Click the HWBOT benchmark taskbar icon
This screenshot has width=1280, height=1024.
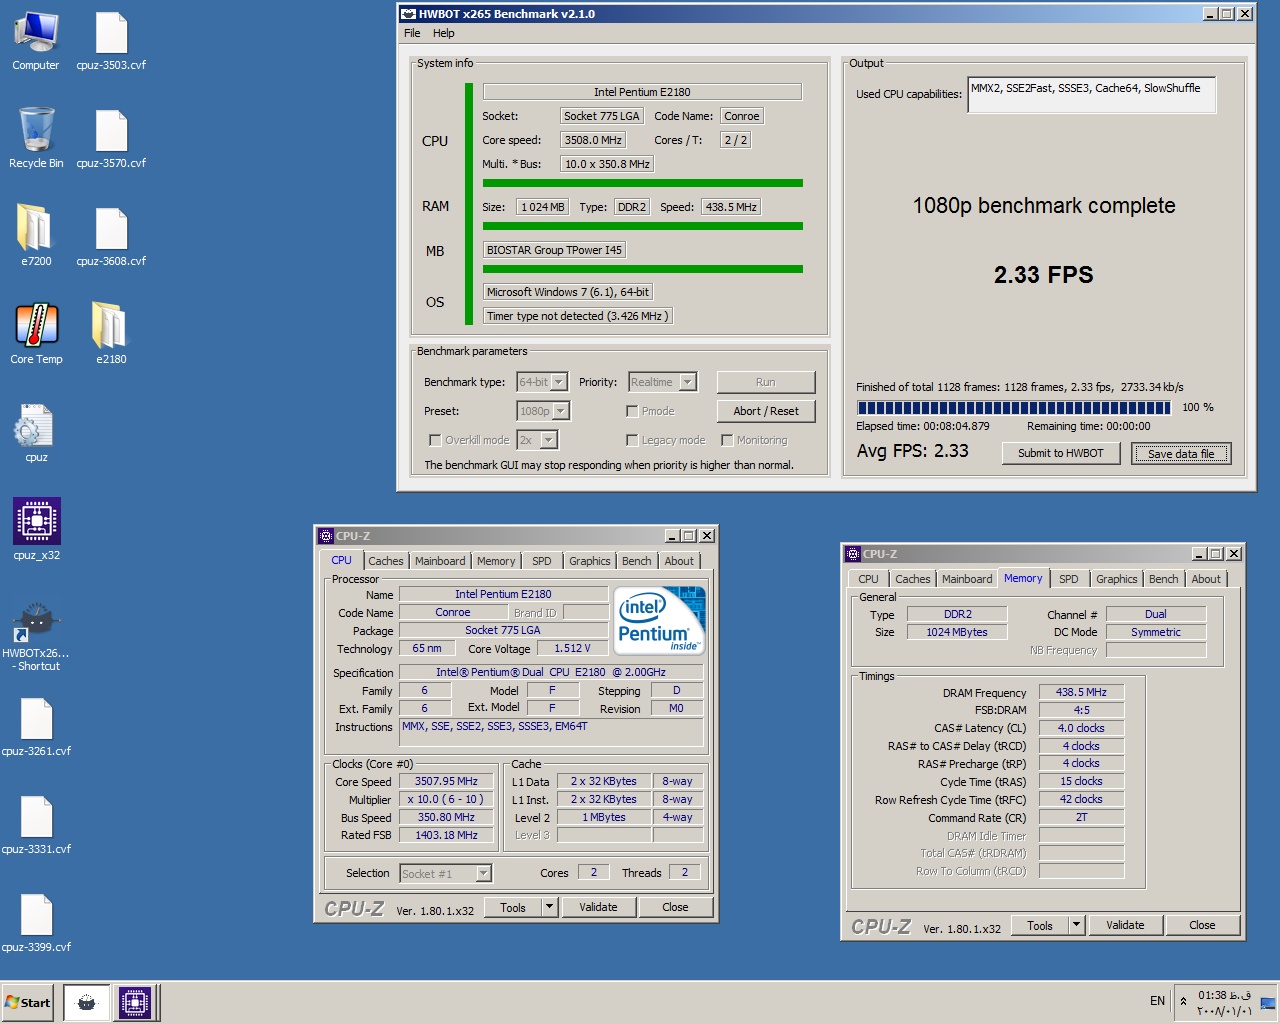point(86,1002)
